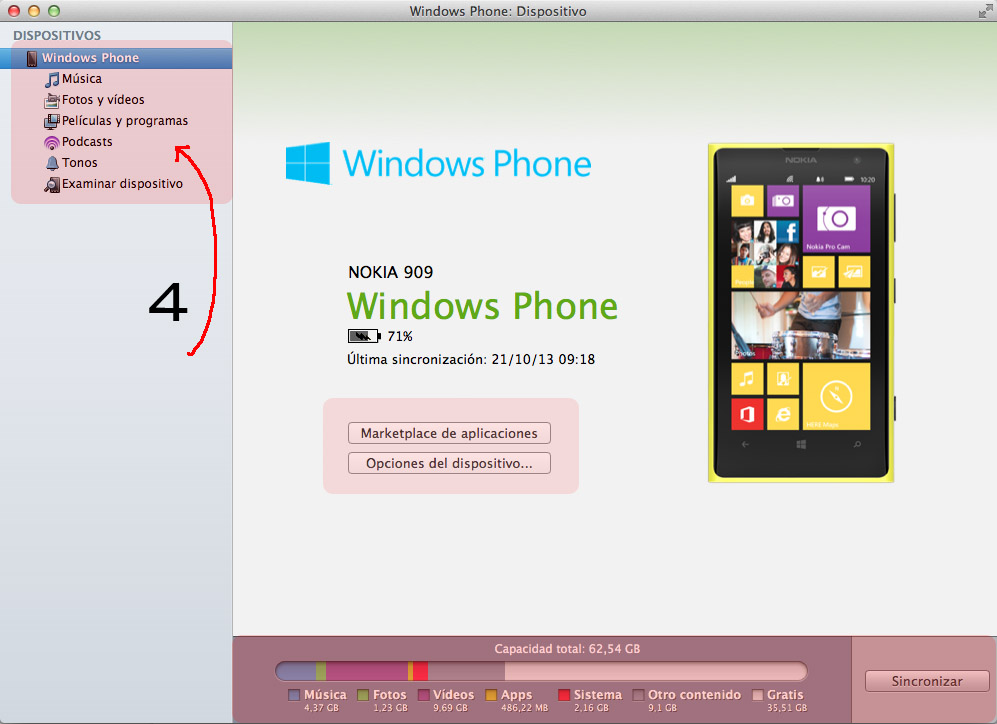Click the fullscreen arrows in title bar
Image resolution: width=997 pixels, height=724 pixels.
[985, 11]
